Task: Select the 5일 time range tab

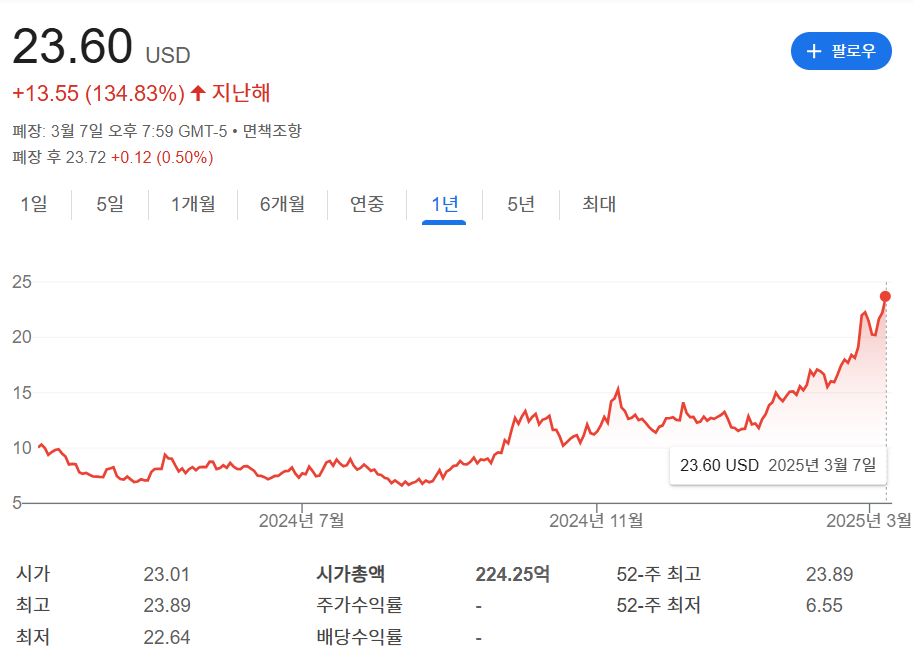Action: [110, 203]
